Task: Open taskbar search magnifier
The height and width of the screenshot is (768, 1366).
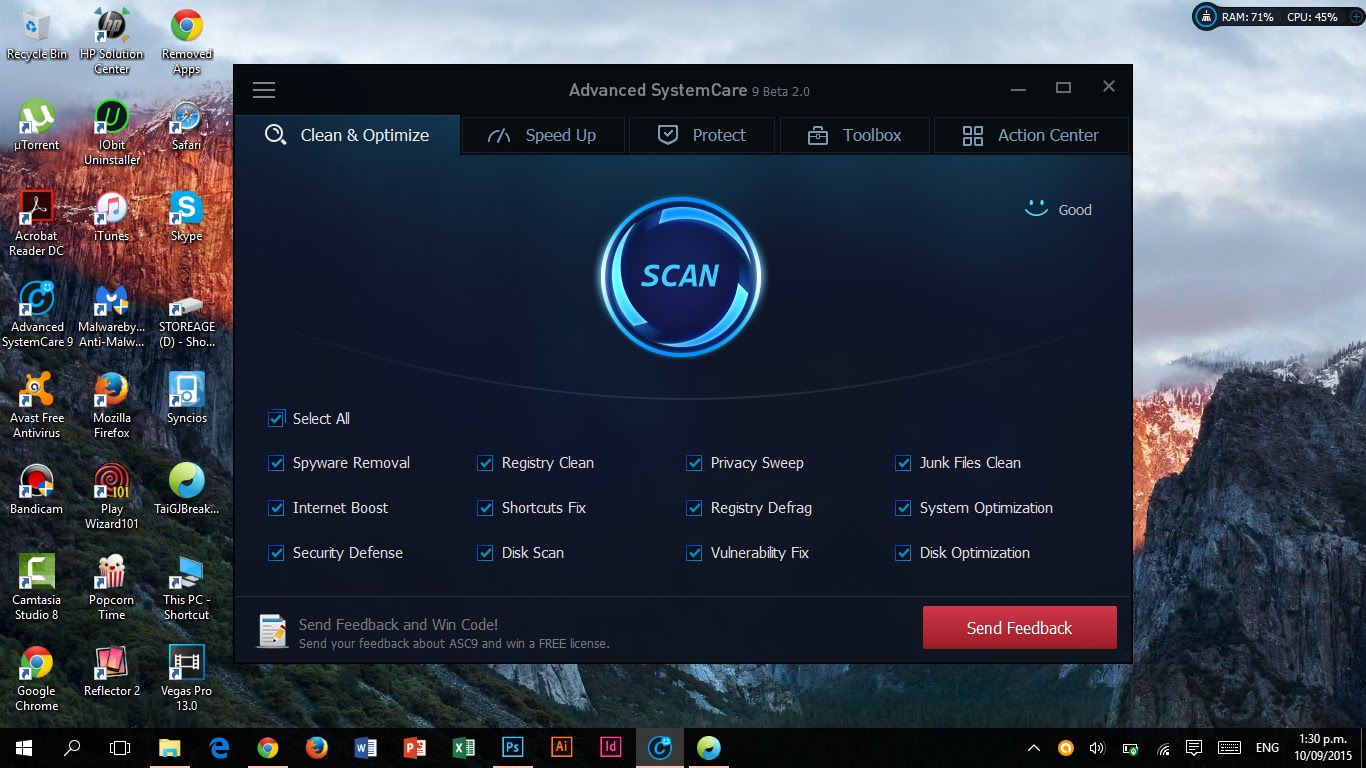Action: coord(72,748)
